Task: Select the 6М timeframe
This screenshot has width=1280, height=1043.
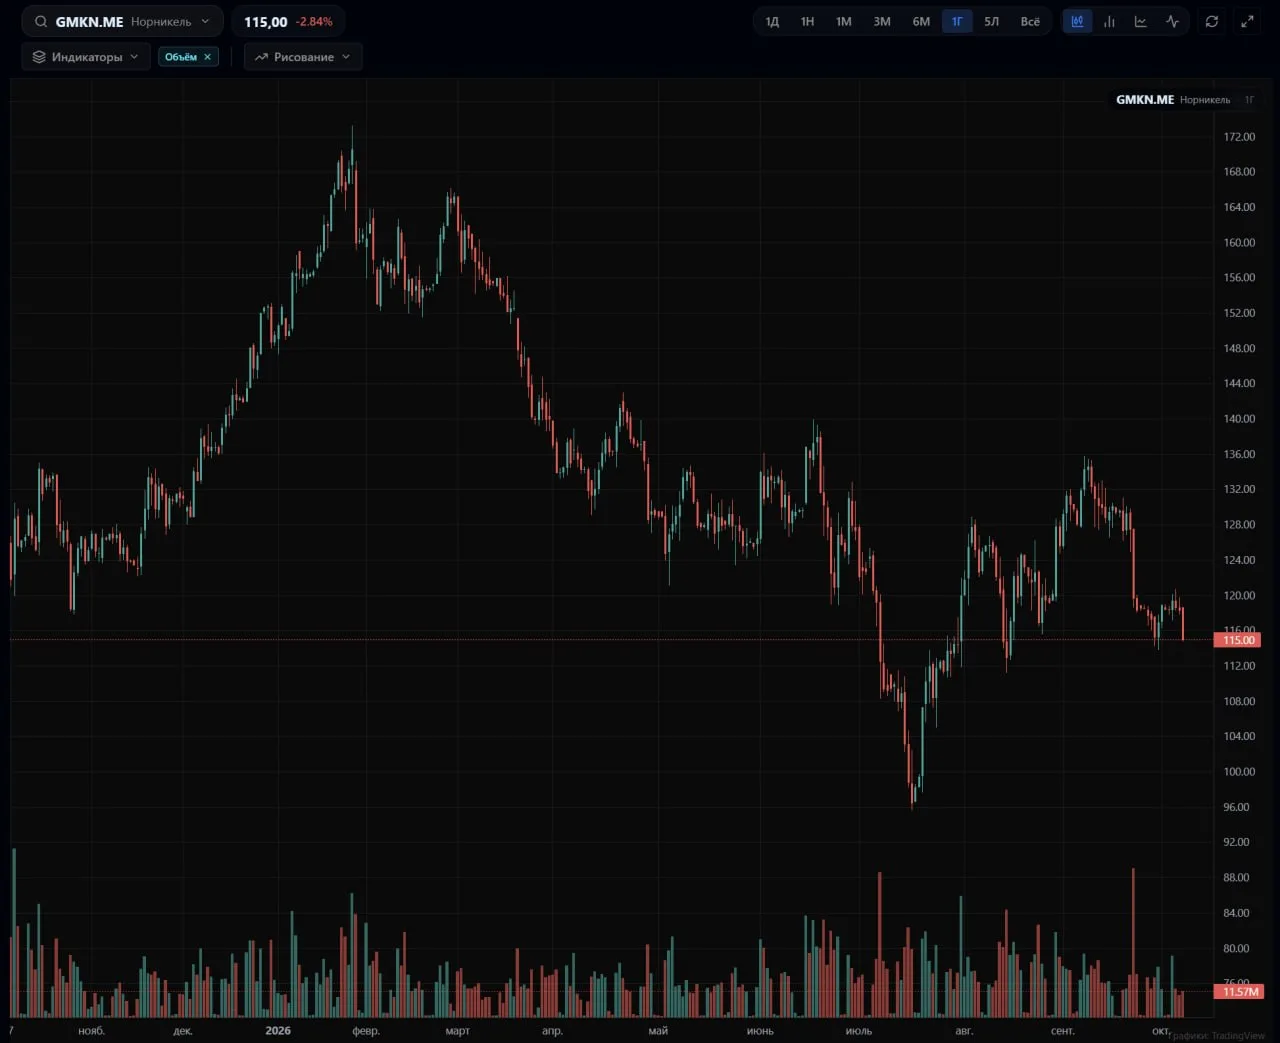Action: [921, 21]
